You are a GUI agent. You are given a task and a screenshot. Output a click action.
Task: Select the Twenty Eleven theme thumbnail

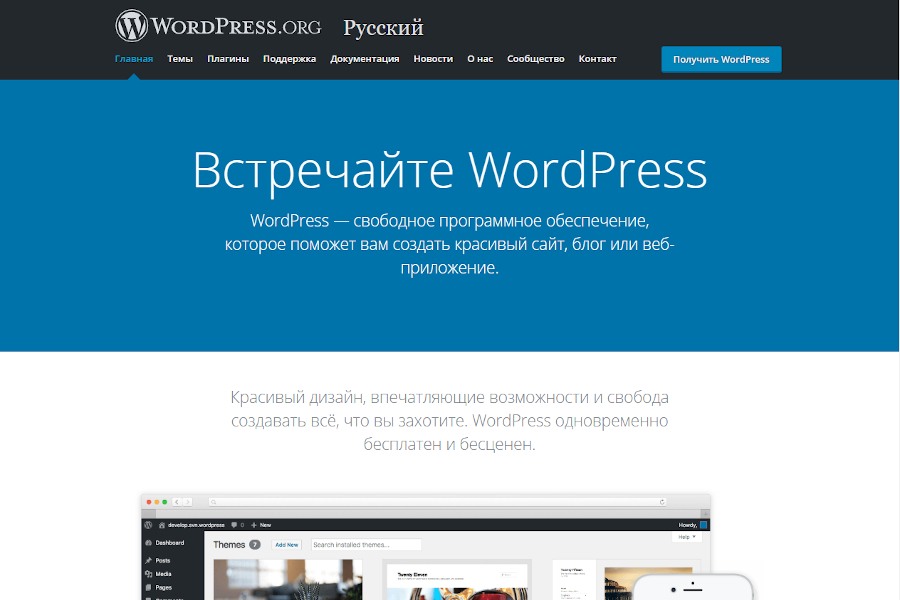pos(457,580)
